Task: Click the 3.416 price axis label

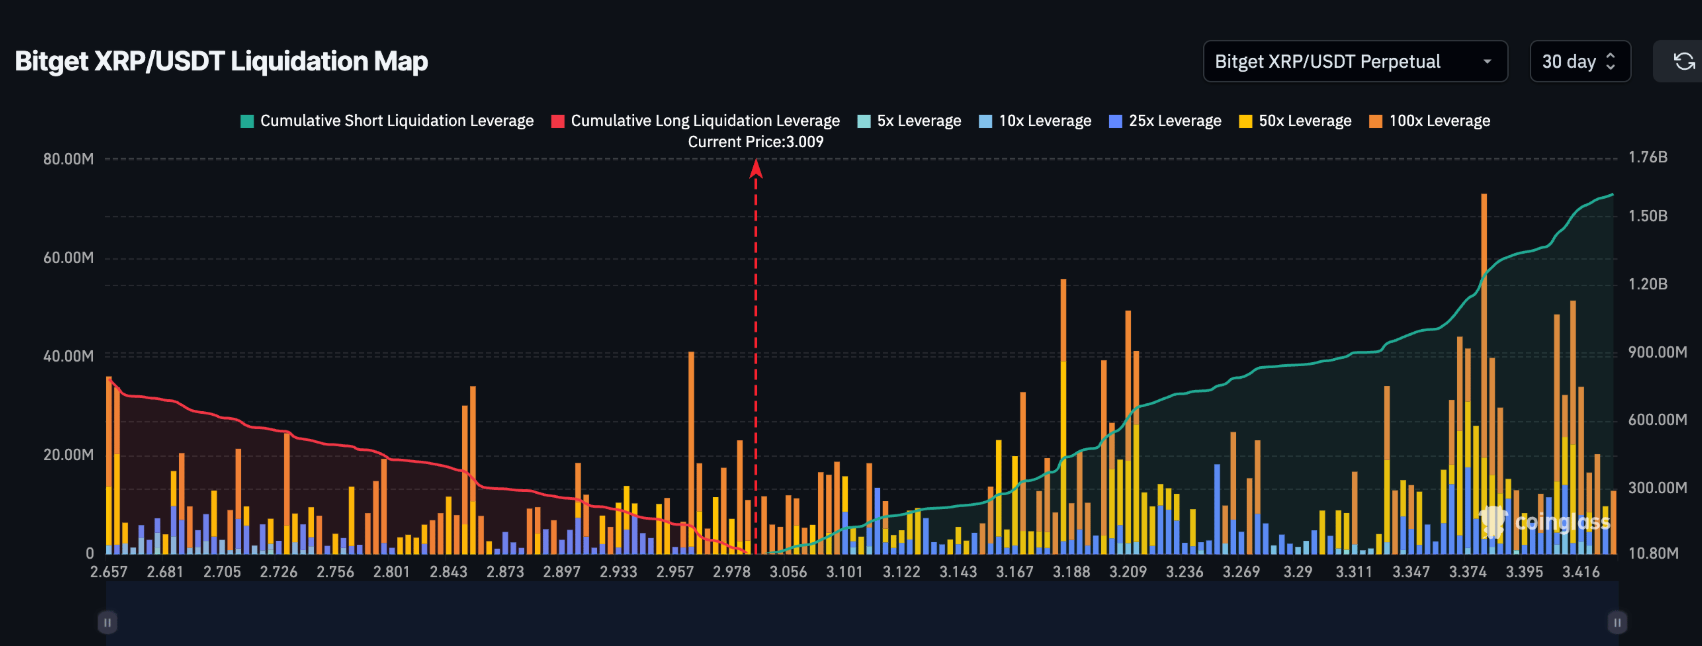Action: coord(1581,572)
